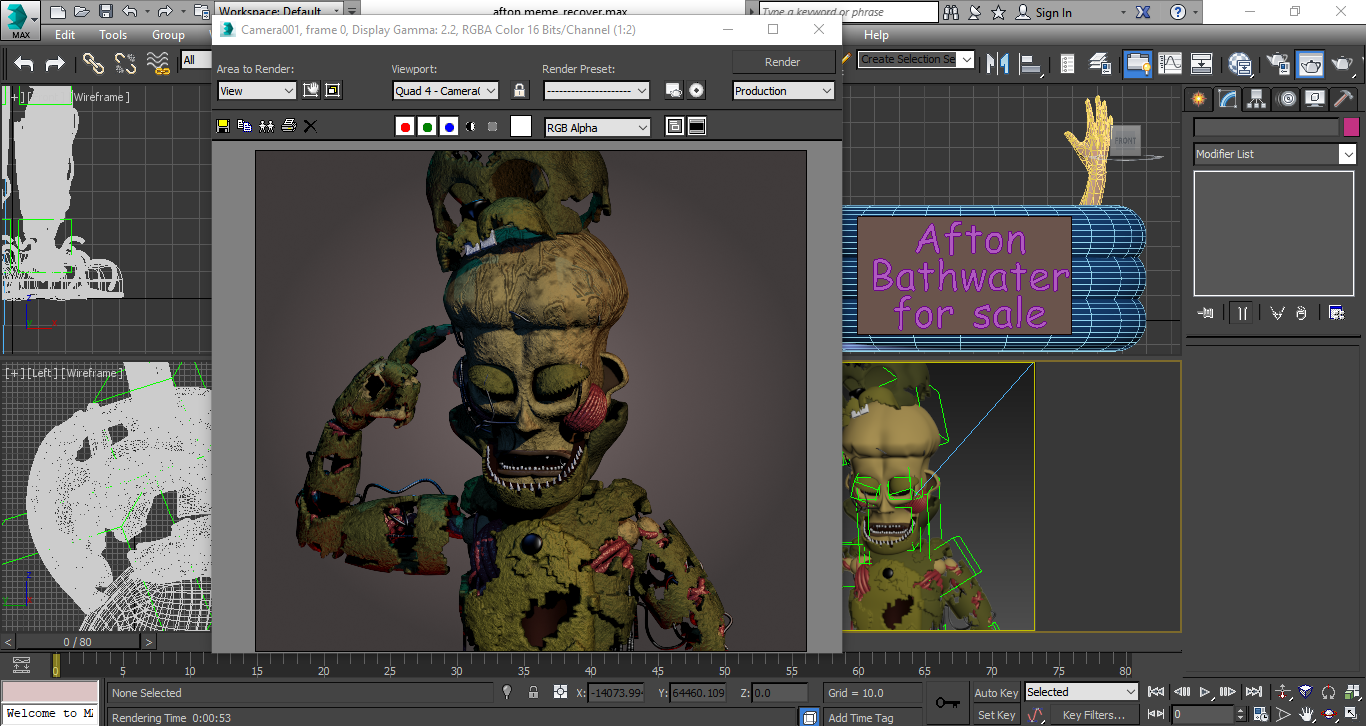Clear the rendered image with X icon

[310, 126]
